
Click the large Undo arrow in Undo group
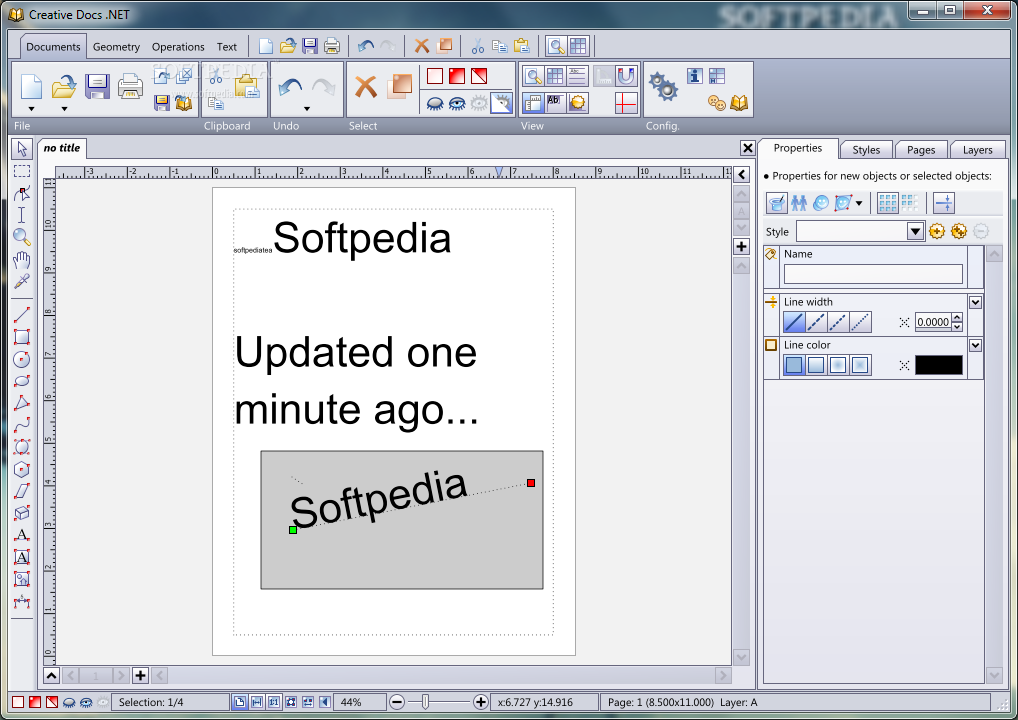coord(291,88)
